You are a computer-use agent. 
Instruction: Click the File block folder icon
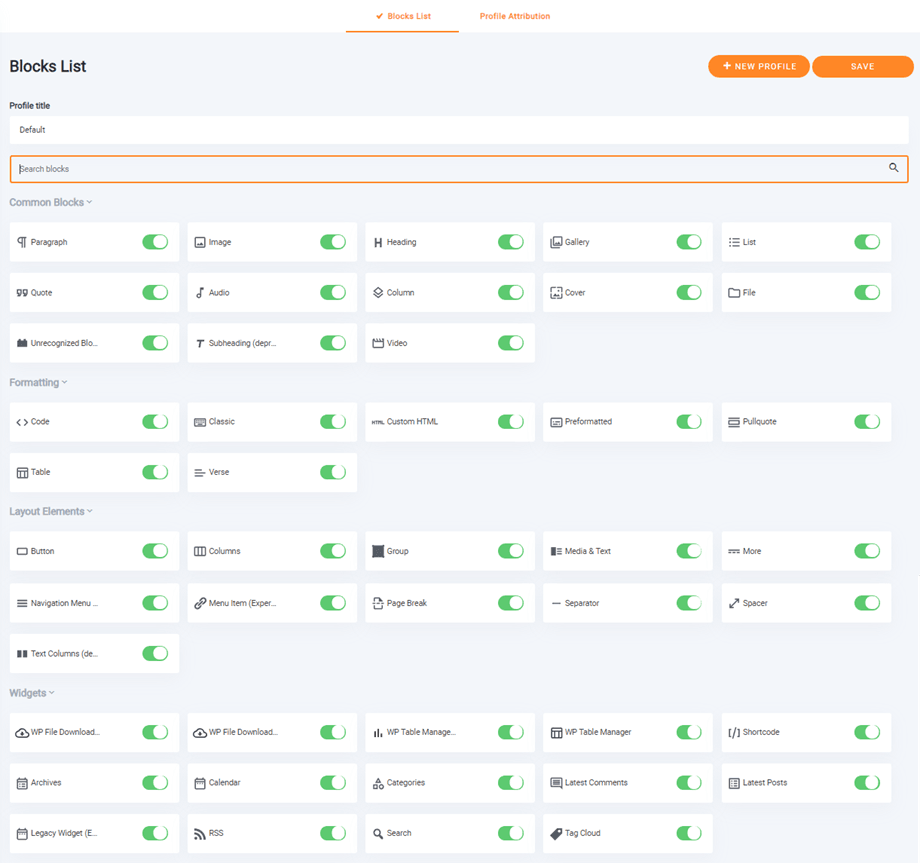734,293
